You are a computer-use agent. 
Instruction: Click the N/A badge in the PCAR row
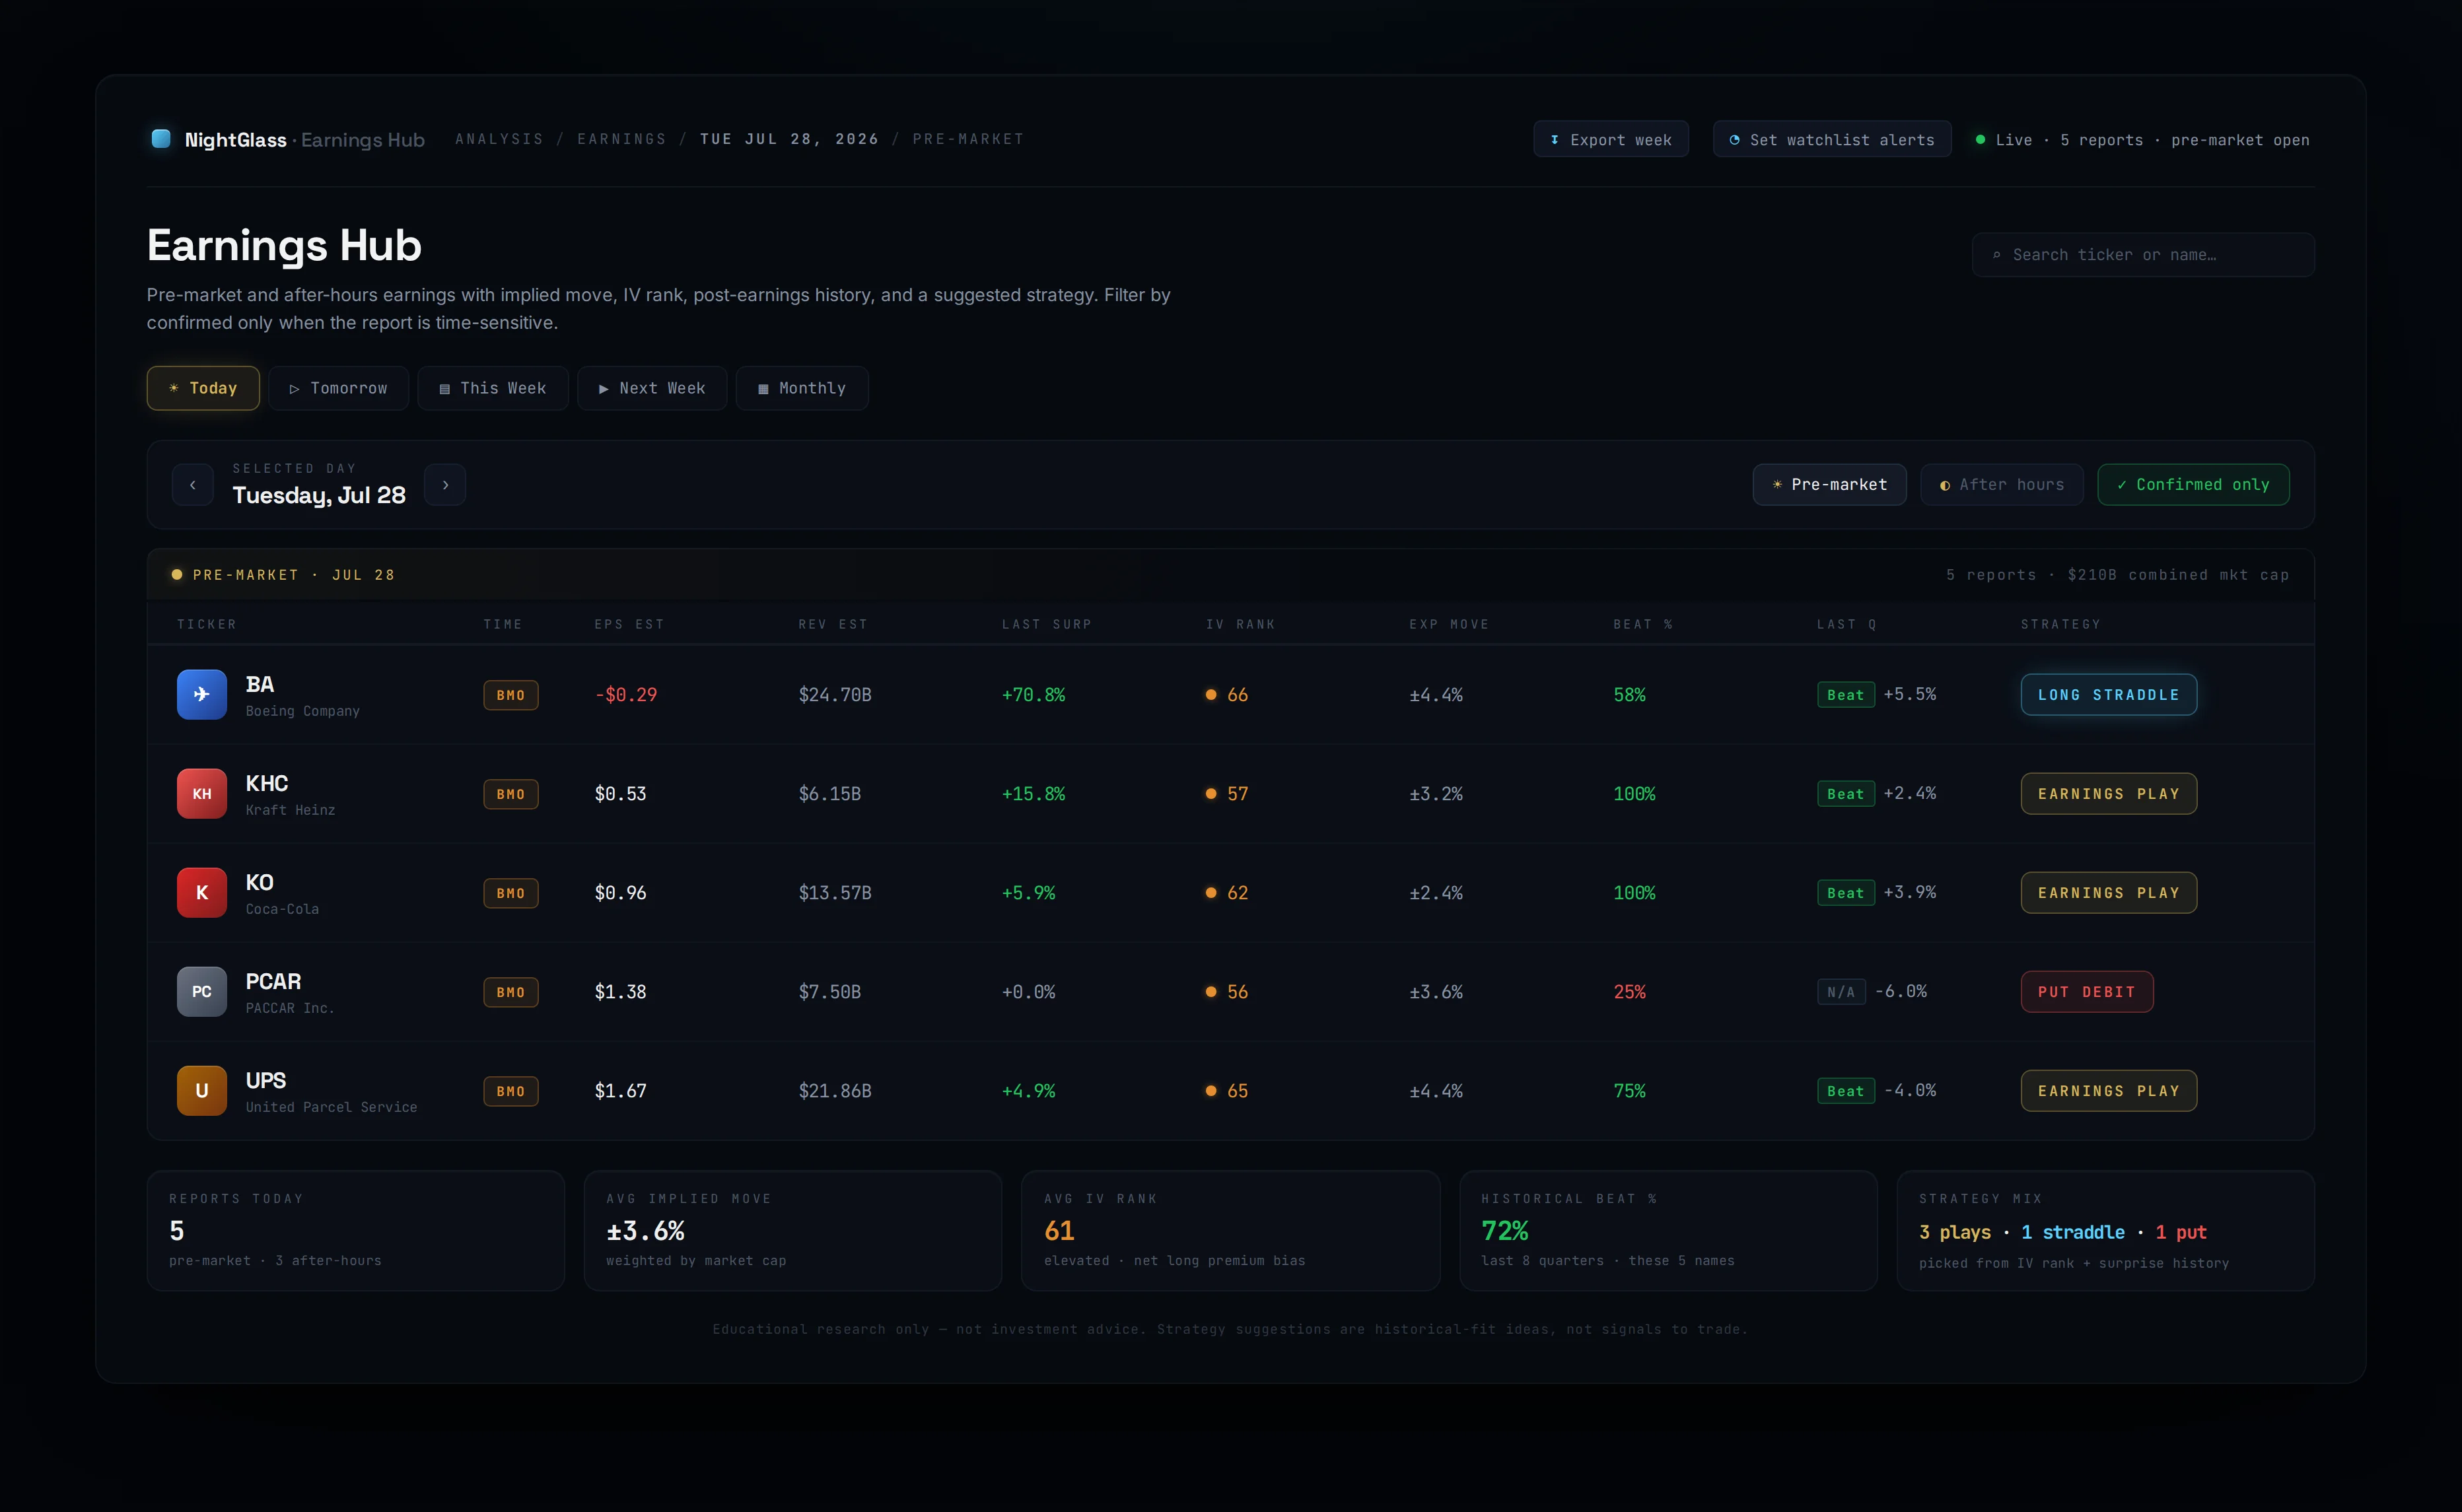(x=1841, y=992)
